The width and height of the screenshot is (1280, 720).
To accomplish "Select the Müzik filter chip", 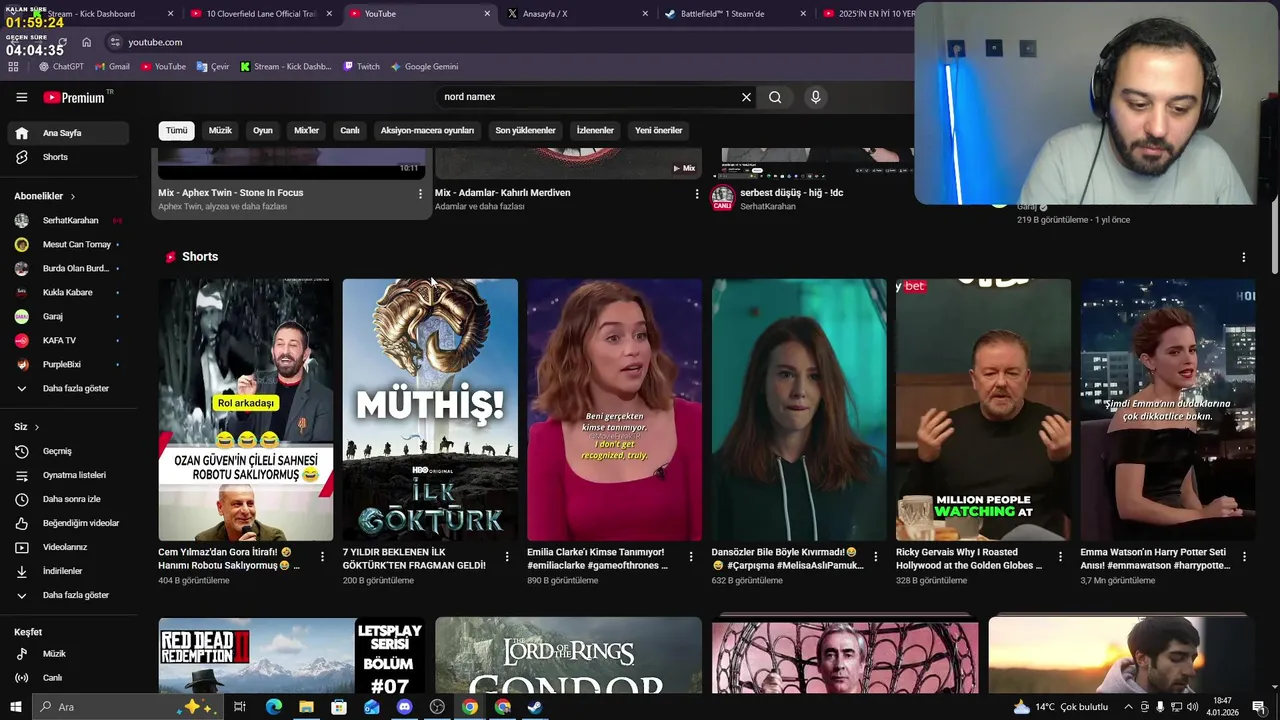I will [220, 130].
